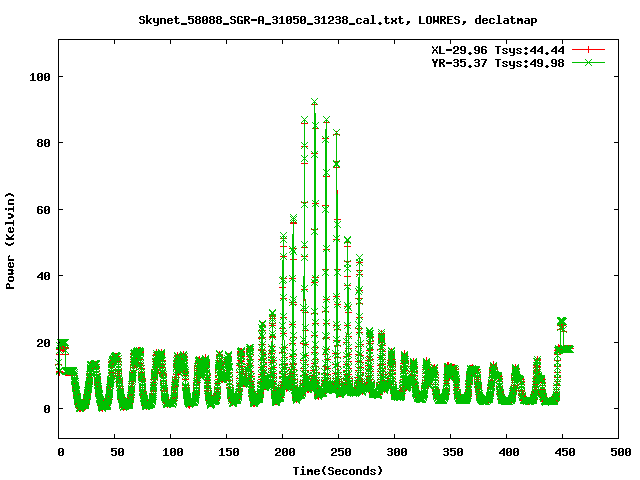Click the Time(Seconds) x-axis label
Screen dimensions: 640x480
click(x=338, y=471)
